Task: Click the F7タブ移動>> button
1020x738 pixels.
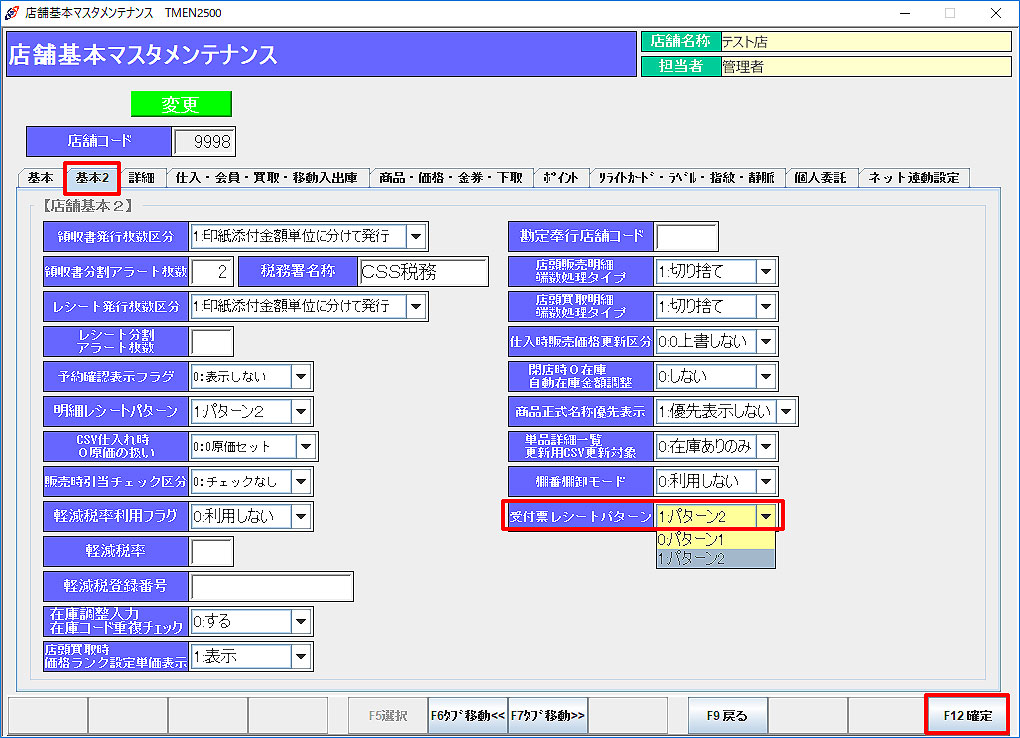Action: click(548, 715)
